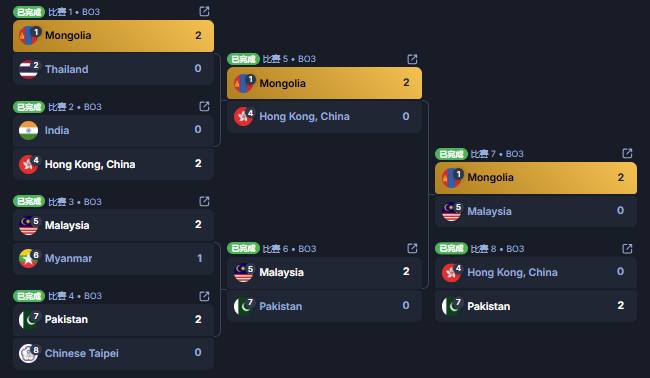This screenshot has height=378, width=650.
Task: Click Malaysia team name in match 6
Action: coord(281,272)
